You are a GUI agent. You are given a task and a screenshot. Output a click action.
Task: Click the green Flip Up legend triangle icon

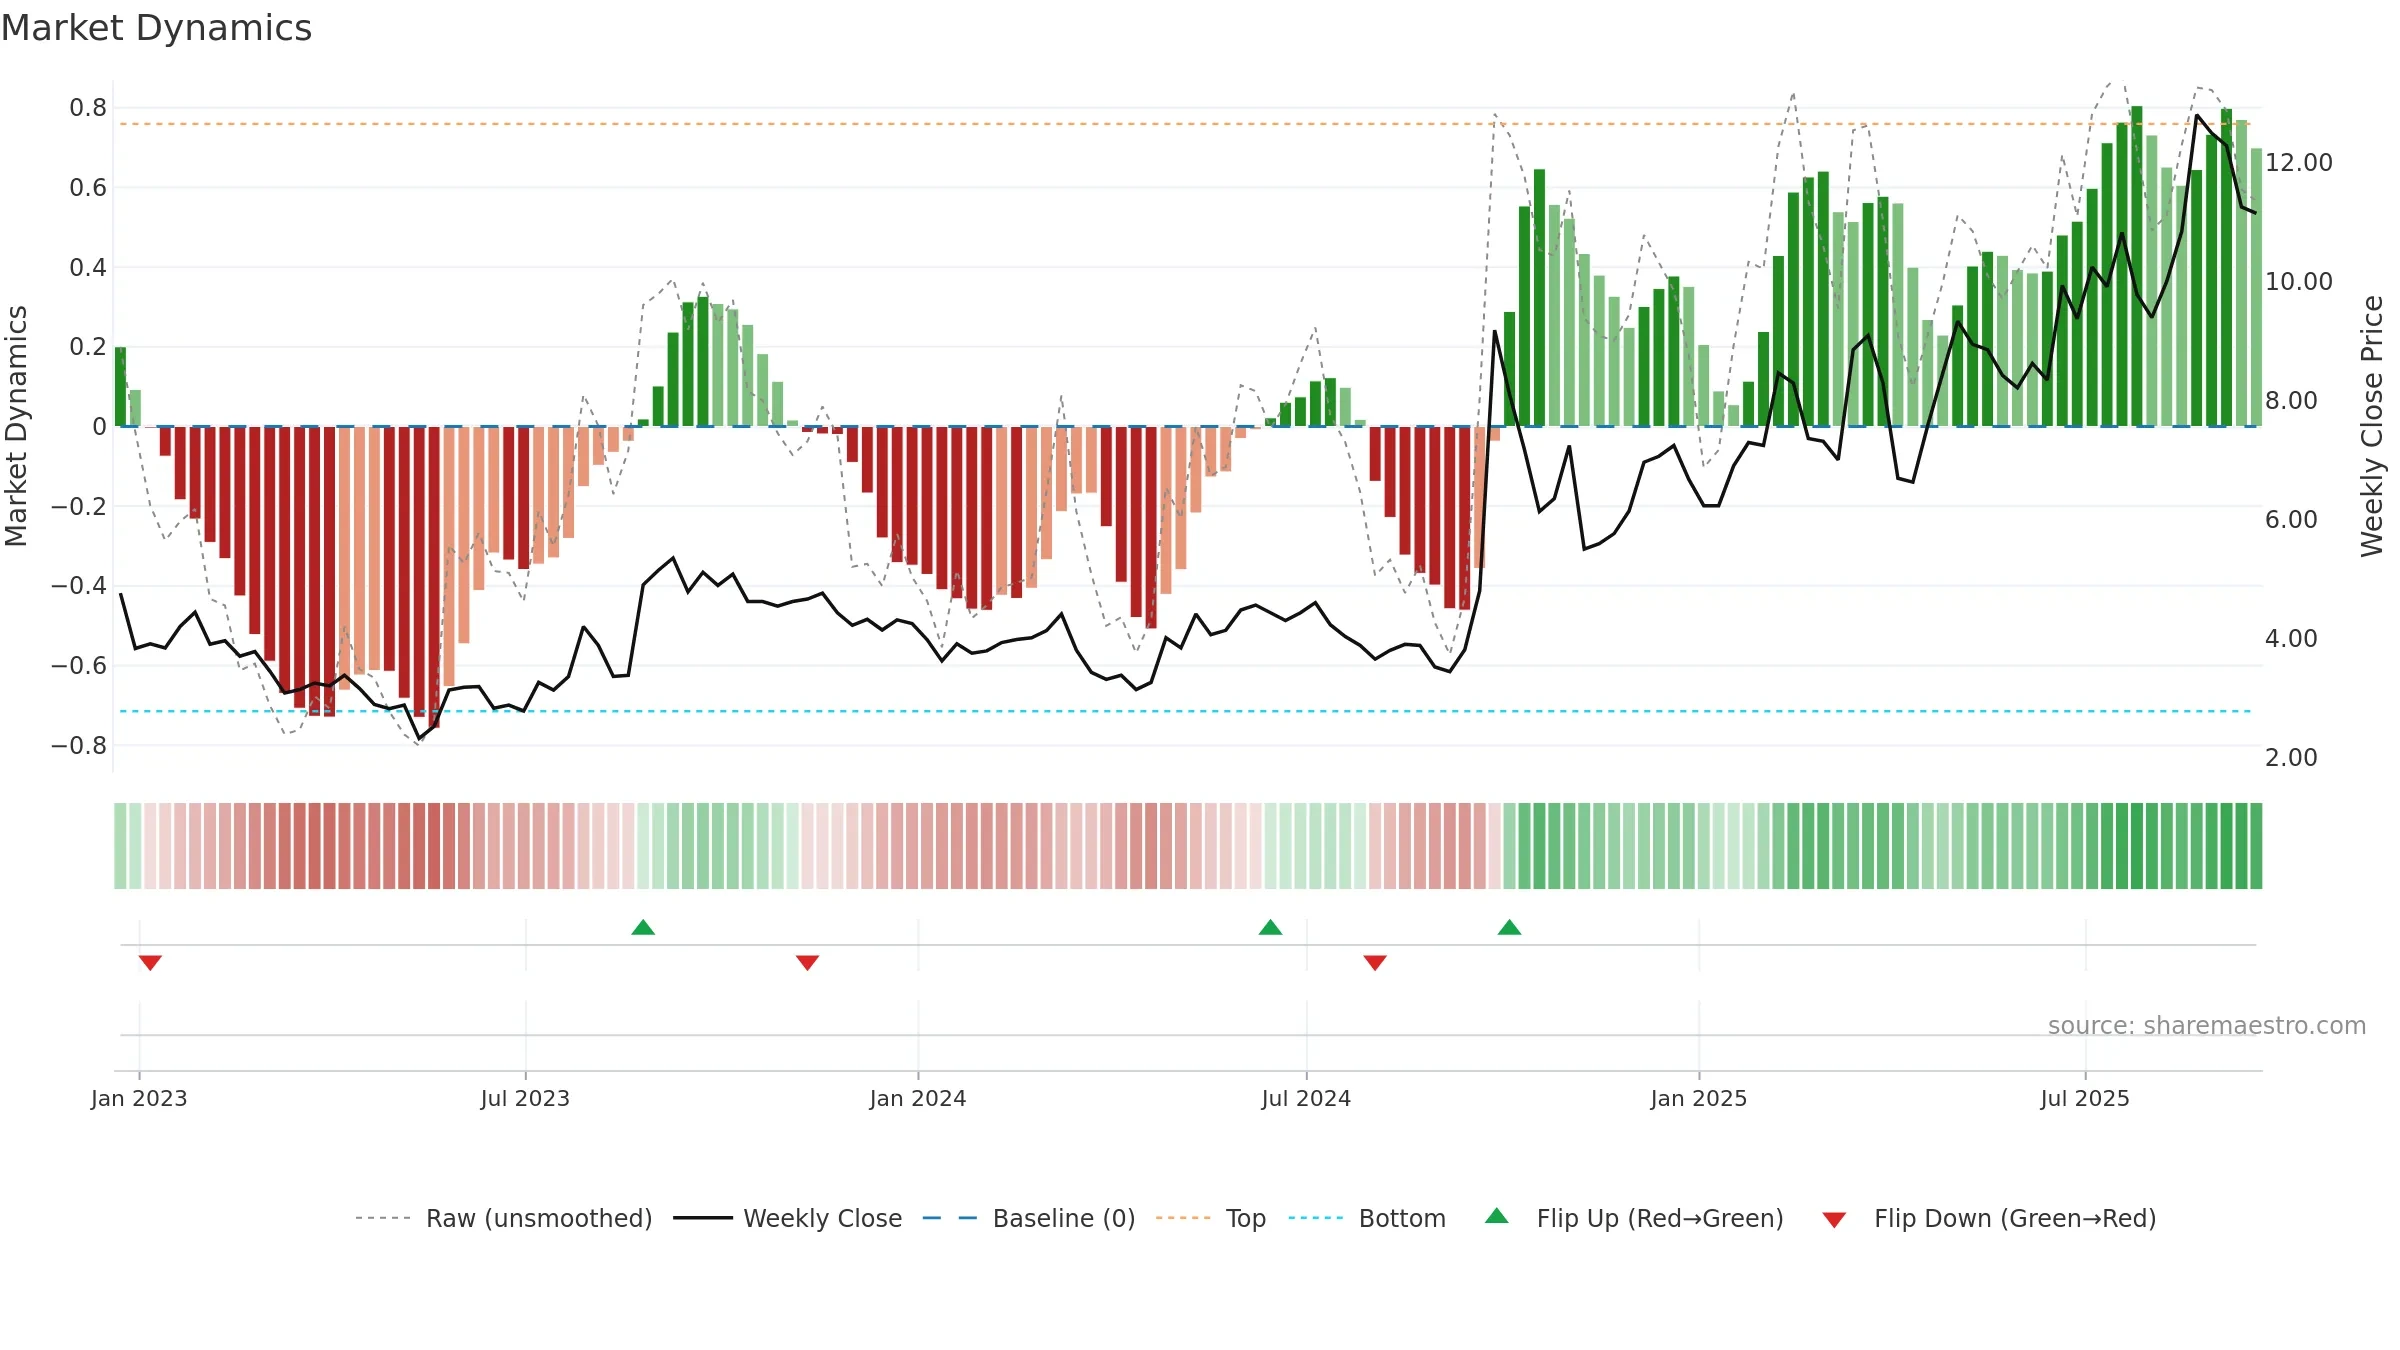tap(1497, 1216)
